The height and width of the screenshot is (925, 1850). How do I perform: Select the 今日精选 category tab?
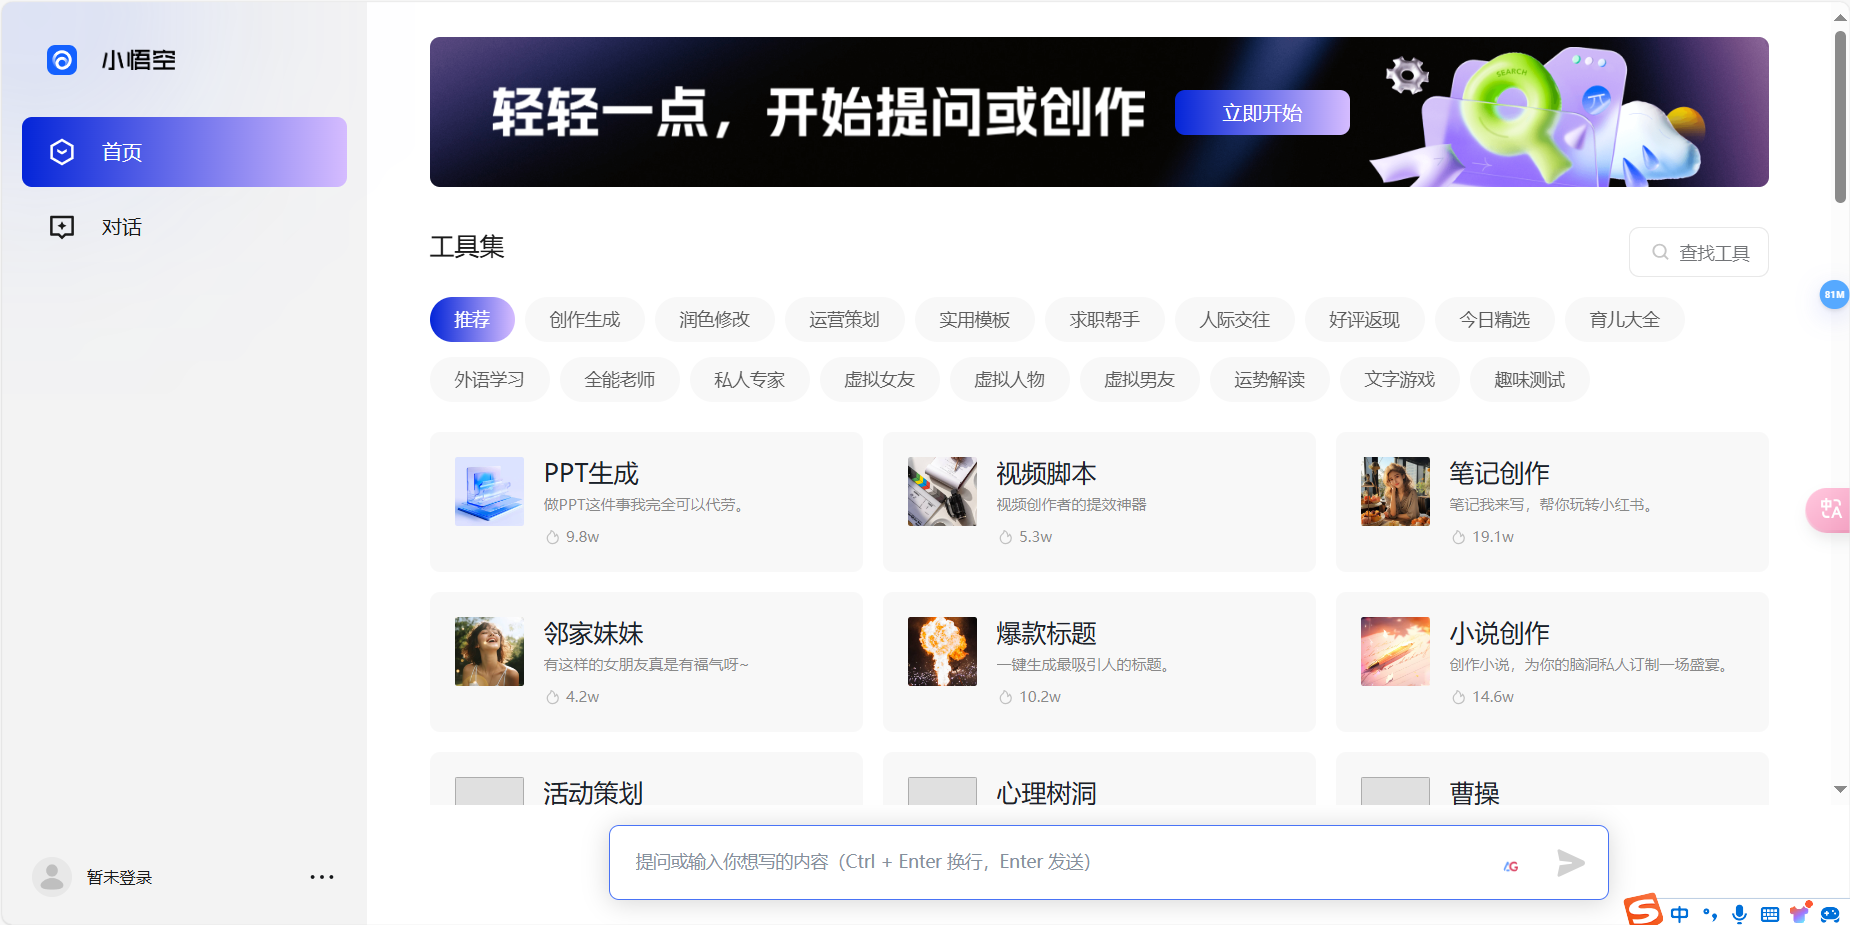1494,319
